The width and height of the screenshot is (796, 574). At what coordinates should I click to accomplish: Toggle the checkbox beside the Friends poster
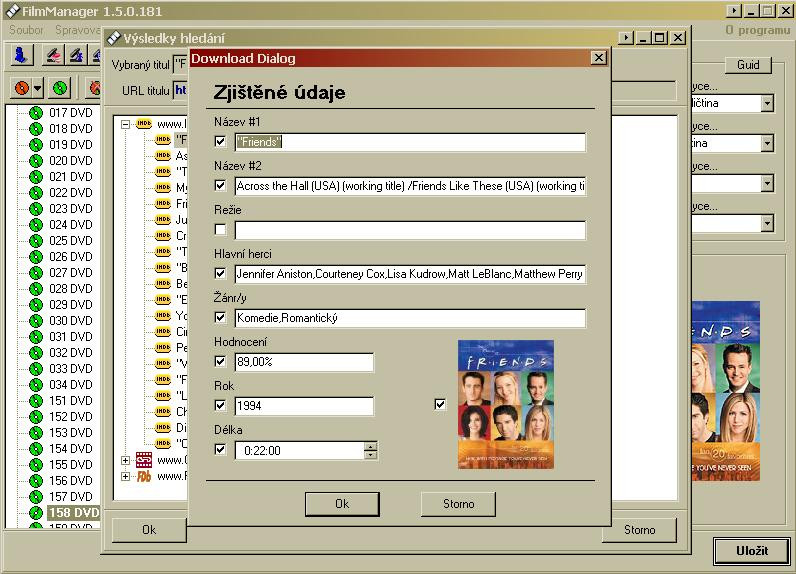(x=440, y=404)
